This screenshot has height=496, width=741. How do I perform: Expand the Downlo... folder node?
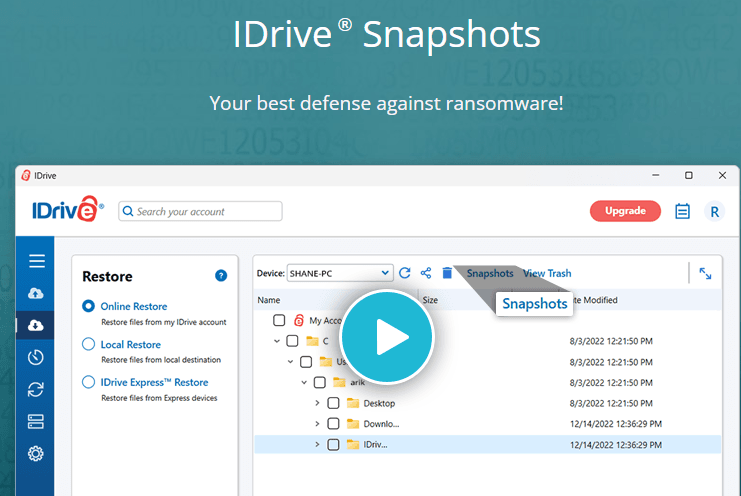(317, 424)
